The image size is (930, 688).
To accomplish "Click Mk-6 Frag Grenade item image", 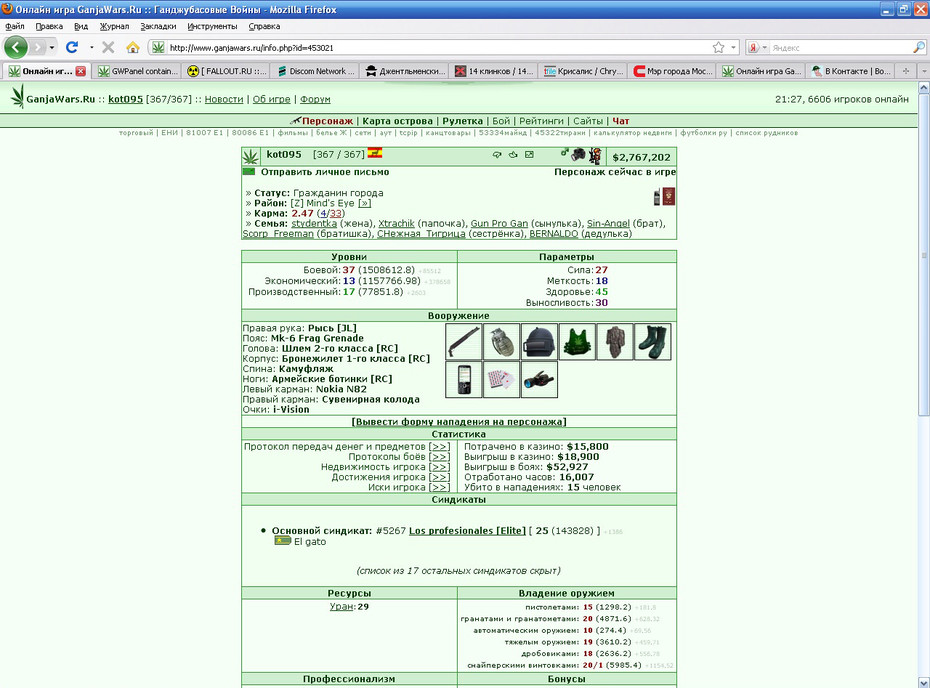I will 502,342.
